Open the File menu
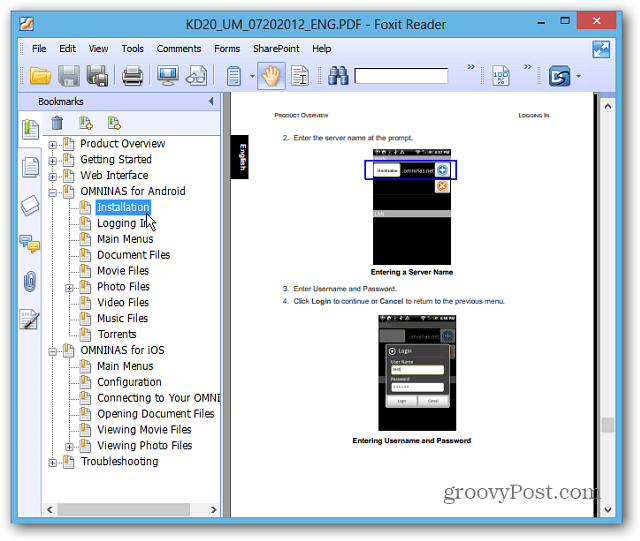Screen dimensions: 640x541 39,49
